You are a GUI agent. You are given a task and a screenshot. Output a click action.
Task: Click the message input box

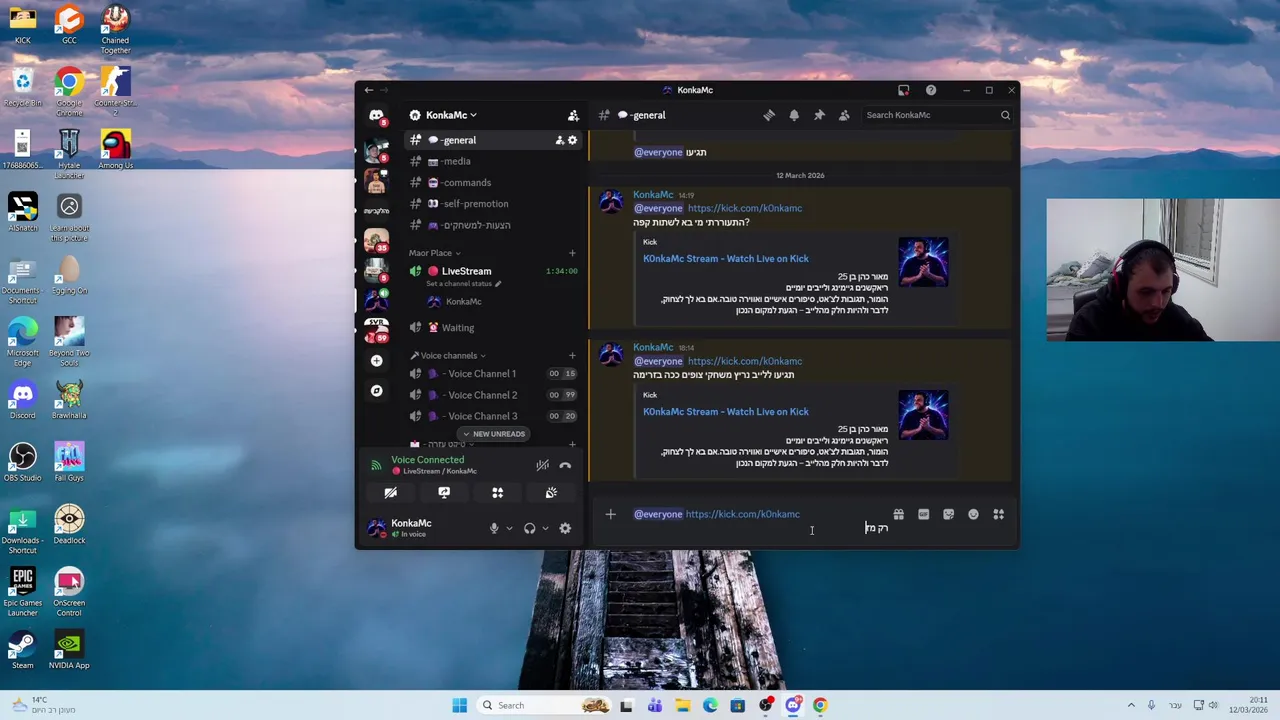760,521
